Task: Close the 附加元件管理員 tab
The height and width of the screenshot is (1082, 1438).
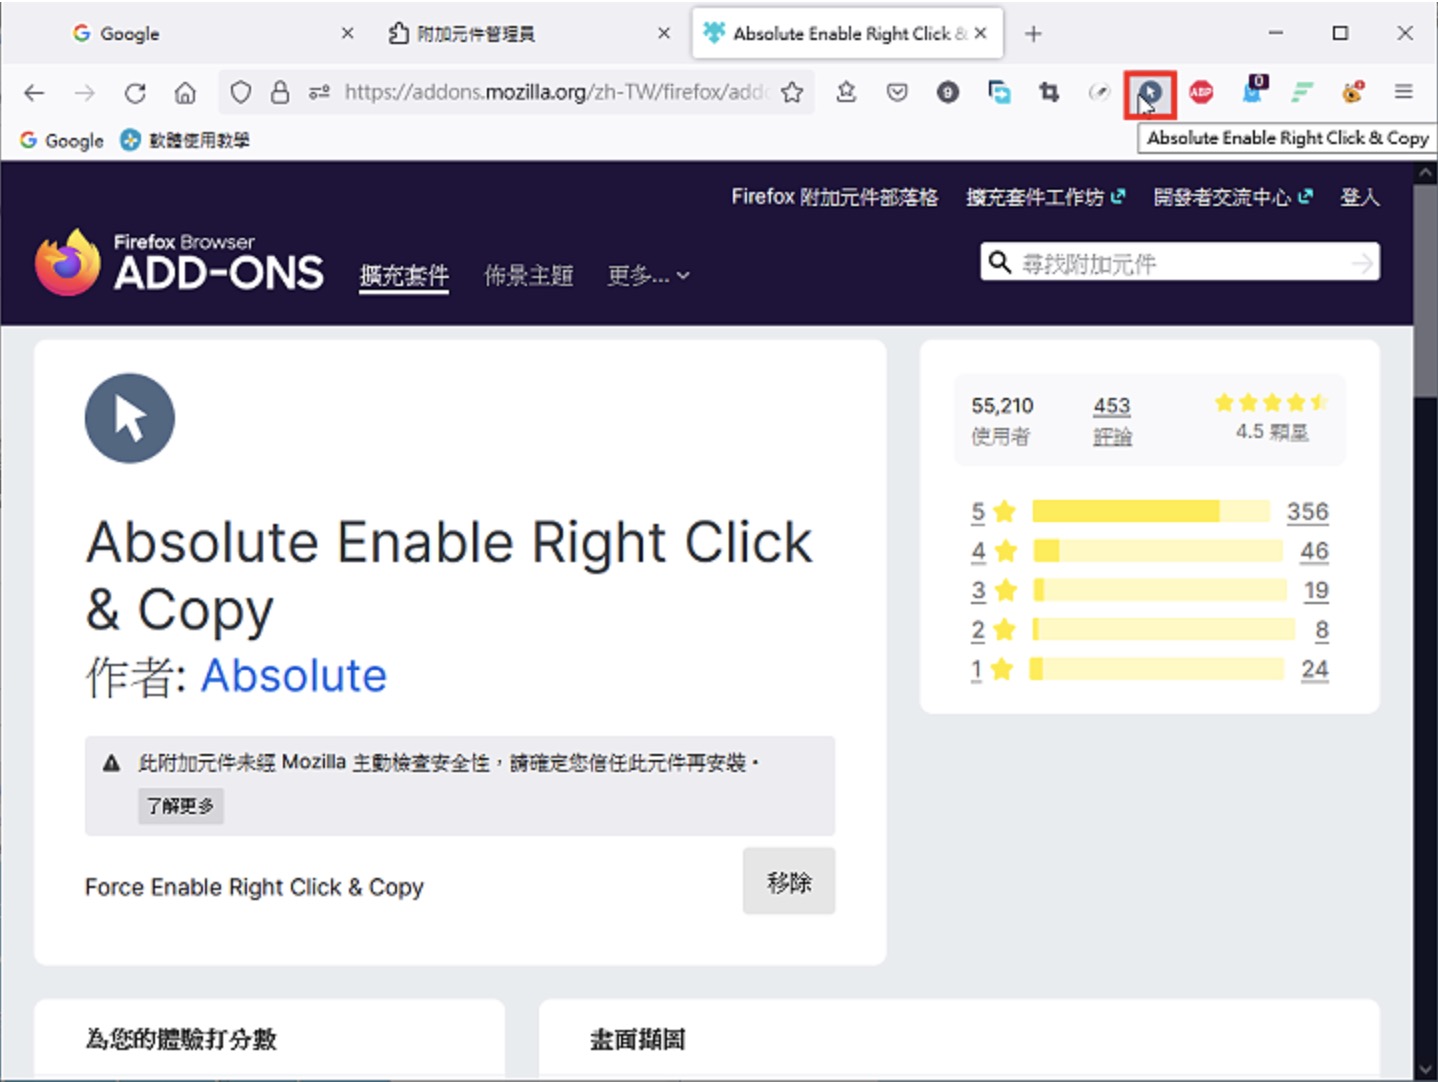Action: (664, 34)
